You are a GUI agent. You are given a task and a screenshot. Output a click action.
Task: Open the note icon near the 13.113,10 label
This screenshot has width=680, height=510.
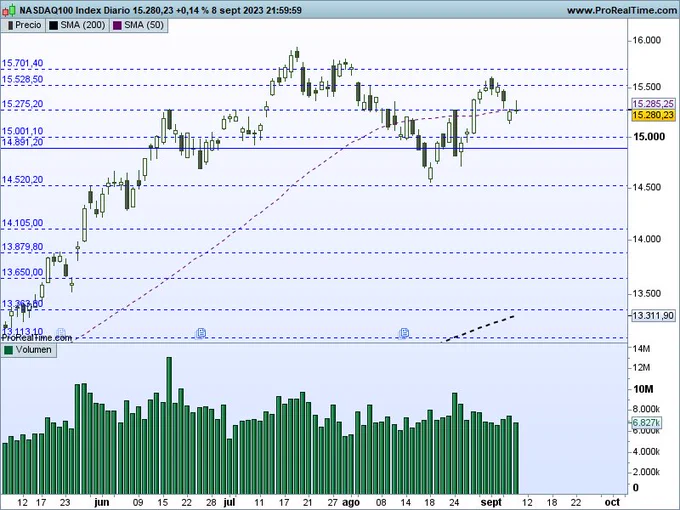tap(61, 332)
